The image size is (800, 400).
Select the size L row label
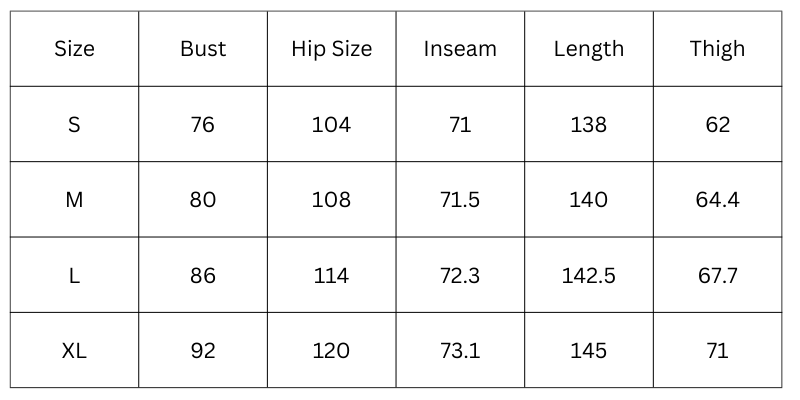[x=74, y=275]
